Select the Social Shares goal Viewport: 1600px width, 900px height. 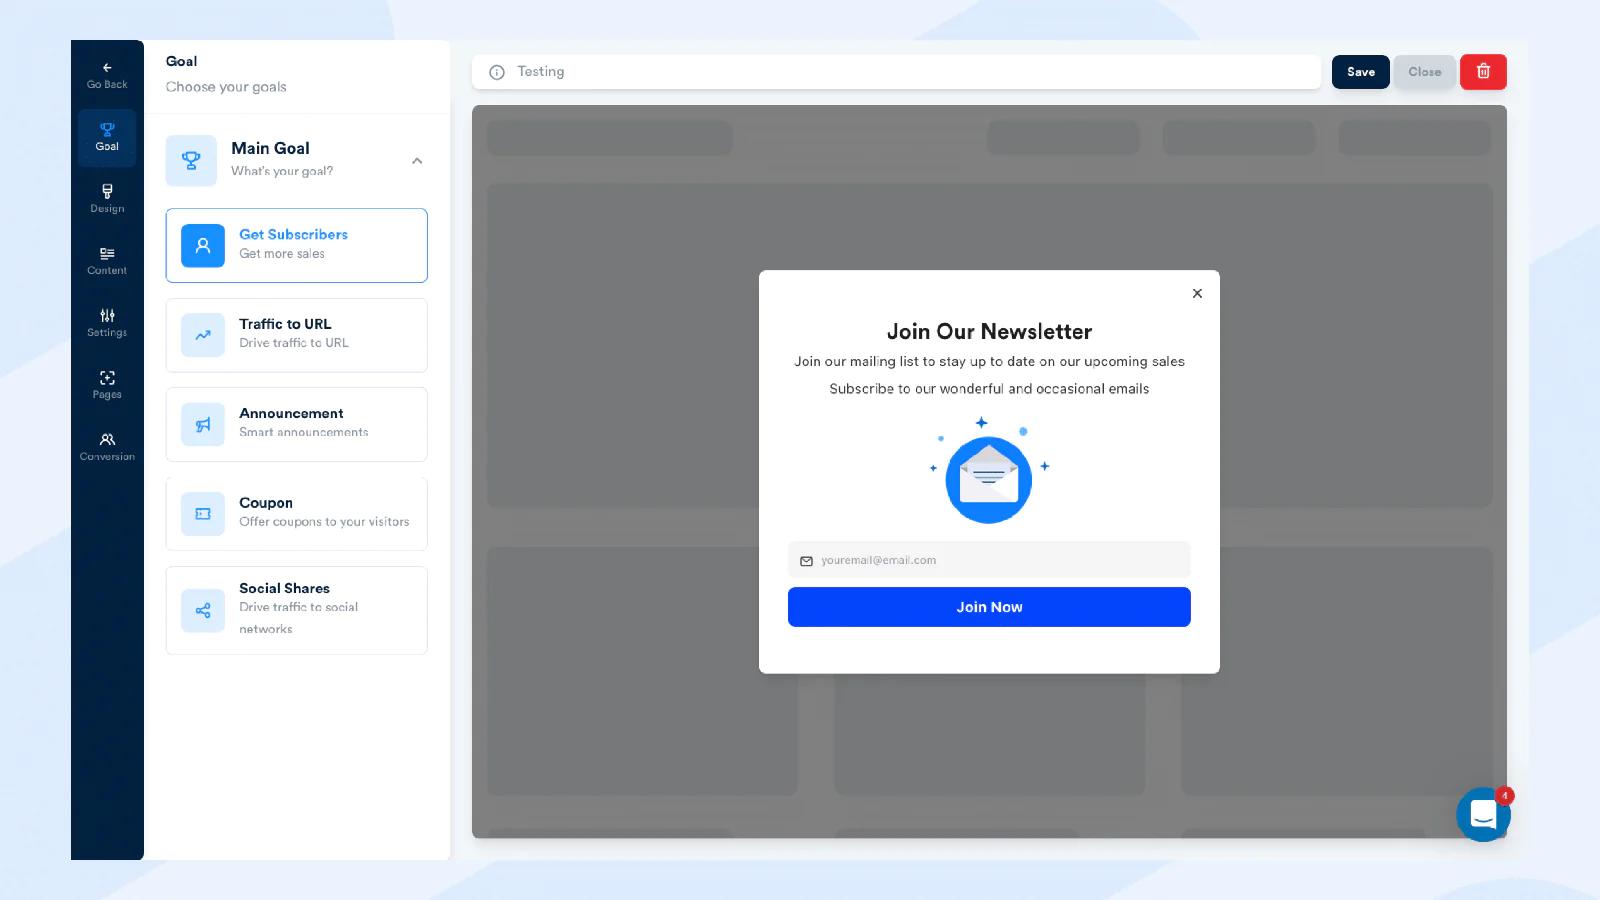click(x=296, y=610)
